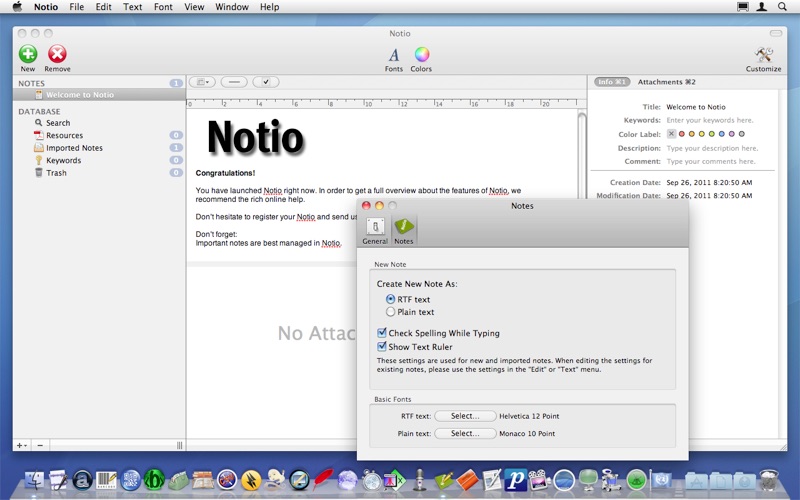The width and height of the screenshot is (800, 500).
Task: Click toolbar toggle pill in Notio title bar
Action: point(776,33)
